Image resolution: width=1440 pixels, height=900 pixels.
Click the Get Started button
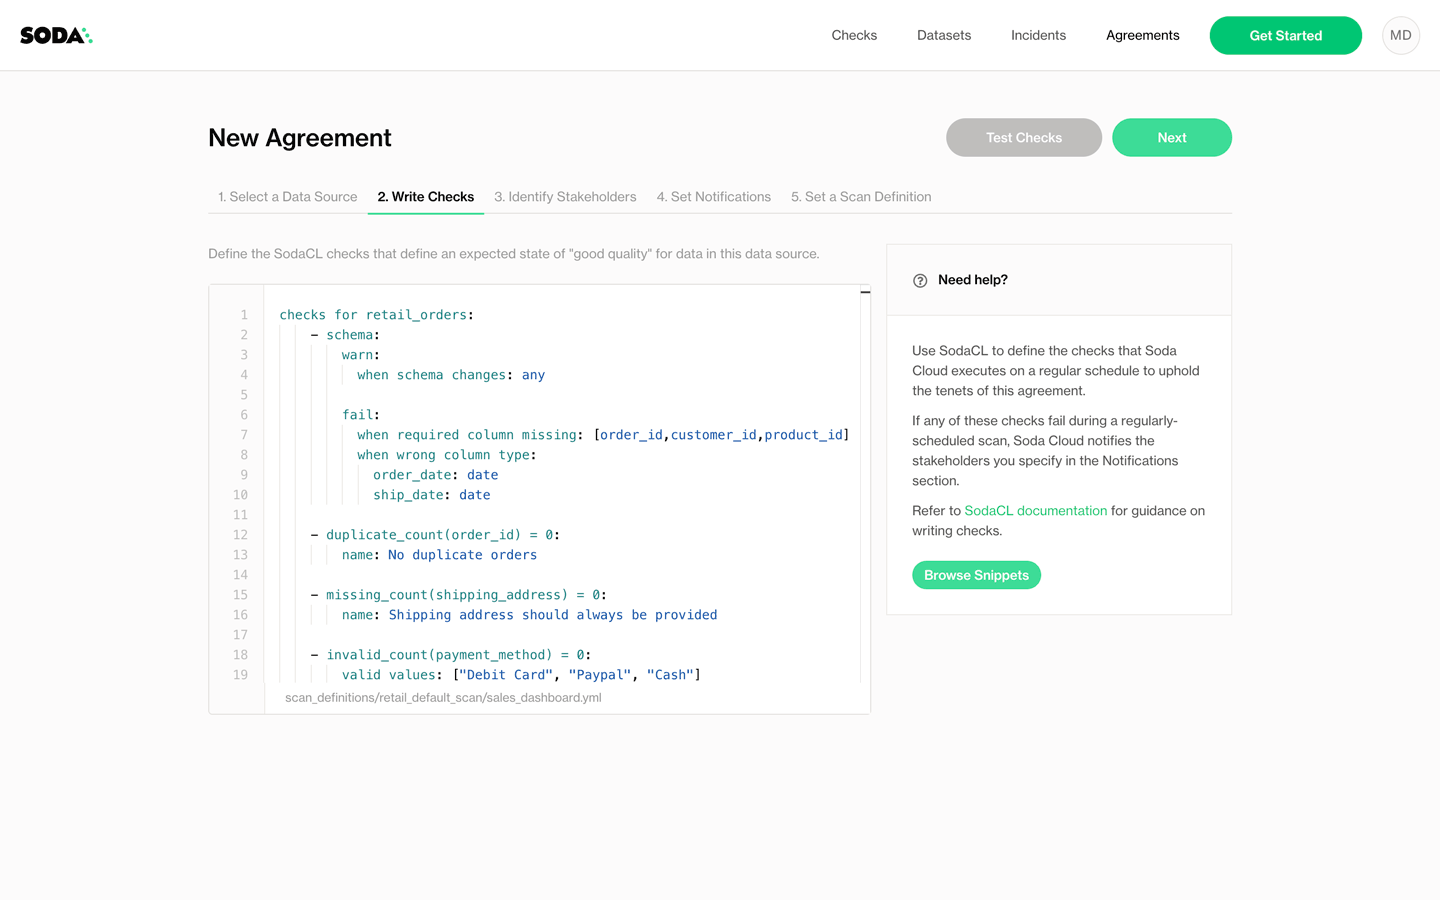click(1285, 35)
